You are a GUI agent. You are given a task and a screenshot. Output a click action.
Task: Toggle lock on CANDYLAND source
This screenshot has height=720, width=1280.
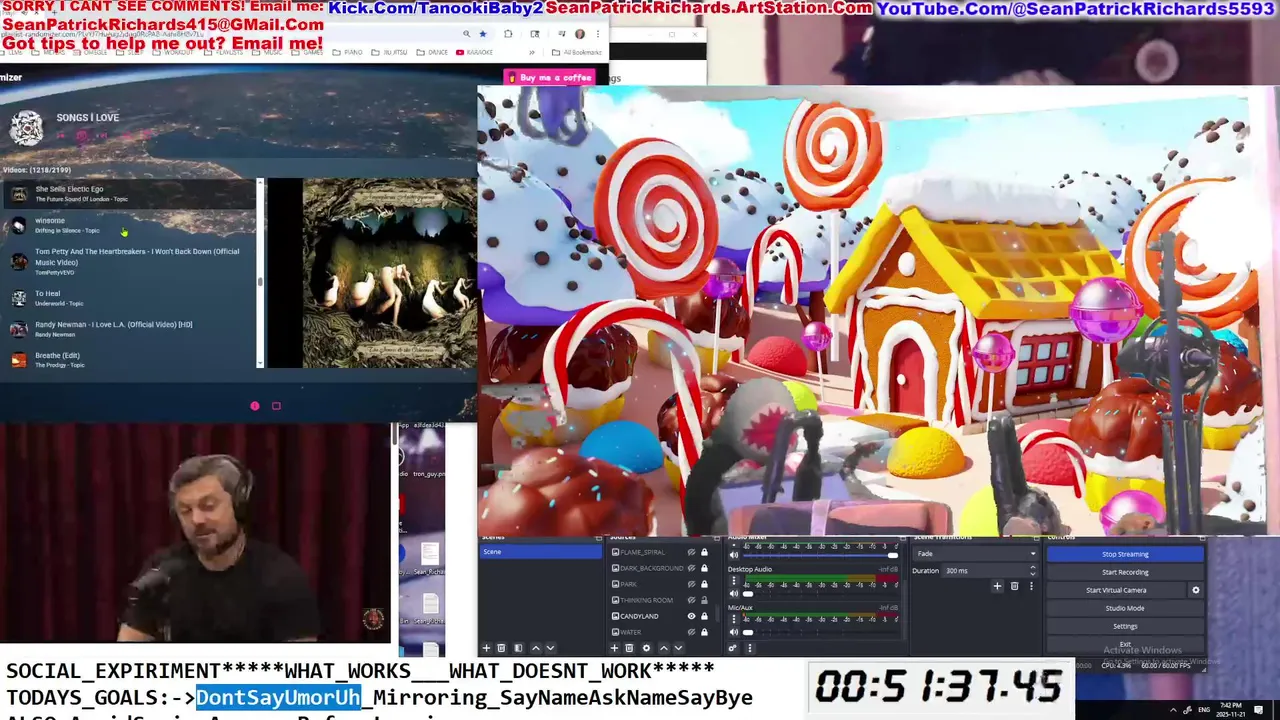[704, 616]
